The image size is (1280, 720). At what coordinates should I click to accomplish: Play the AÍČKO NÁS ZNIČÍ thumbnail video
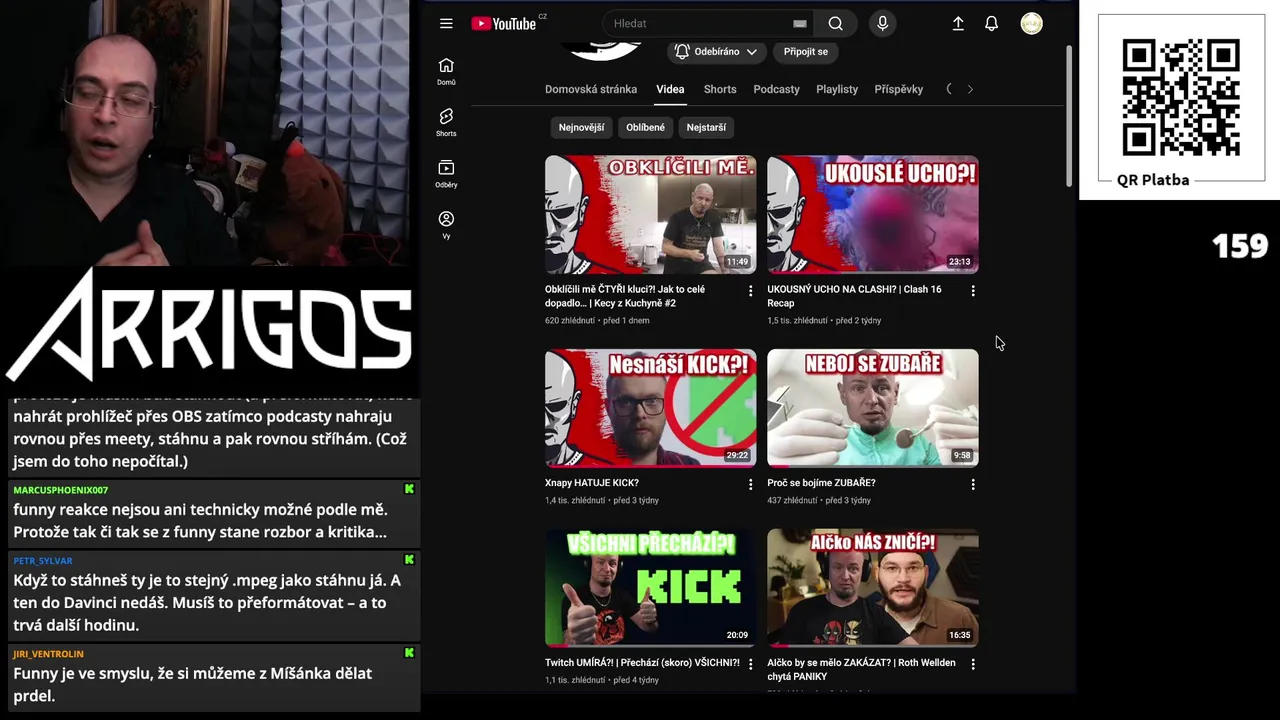[873, 588]
